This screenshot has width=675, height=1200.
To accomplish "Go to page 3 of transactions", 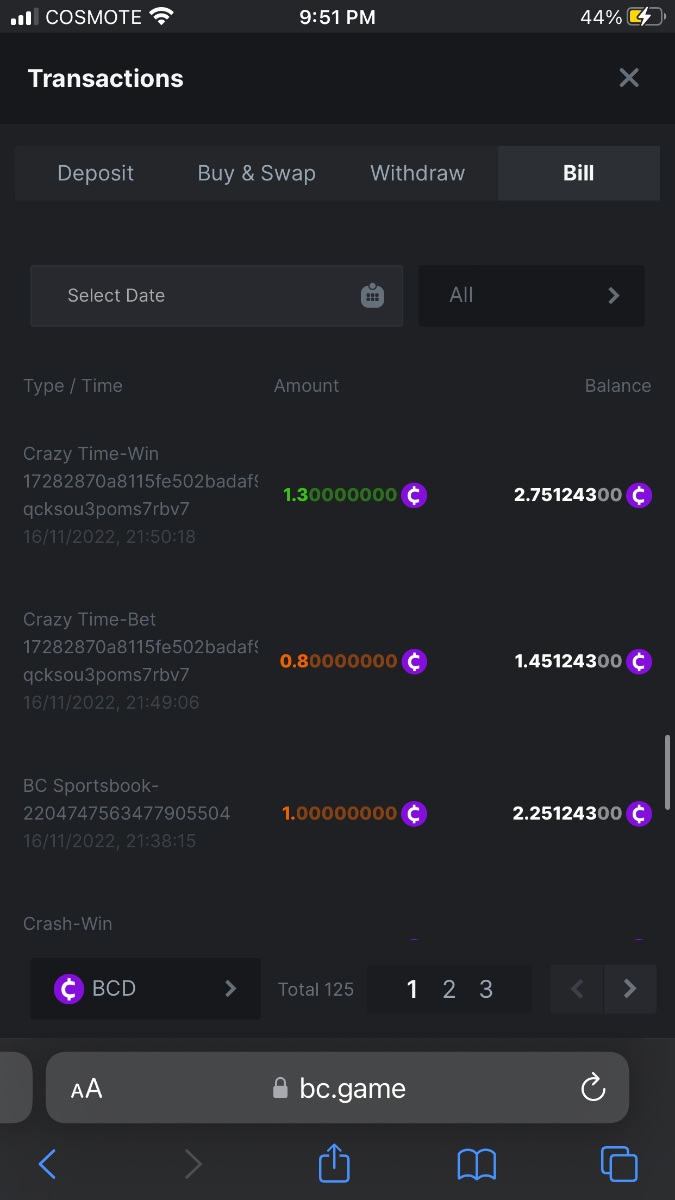I will pos(486,989).
